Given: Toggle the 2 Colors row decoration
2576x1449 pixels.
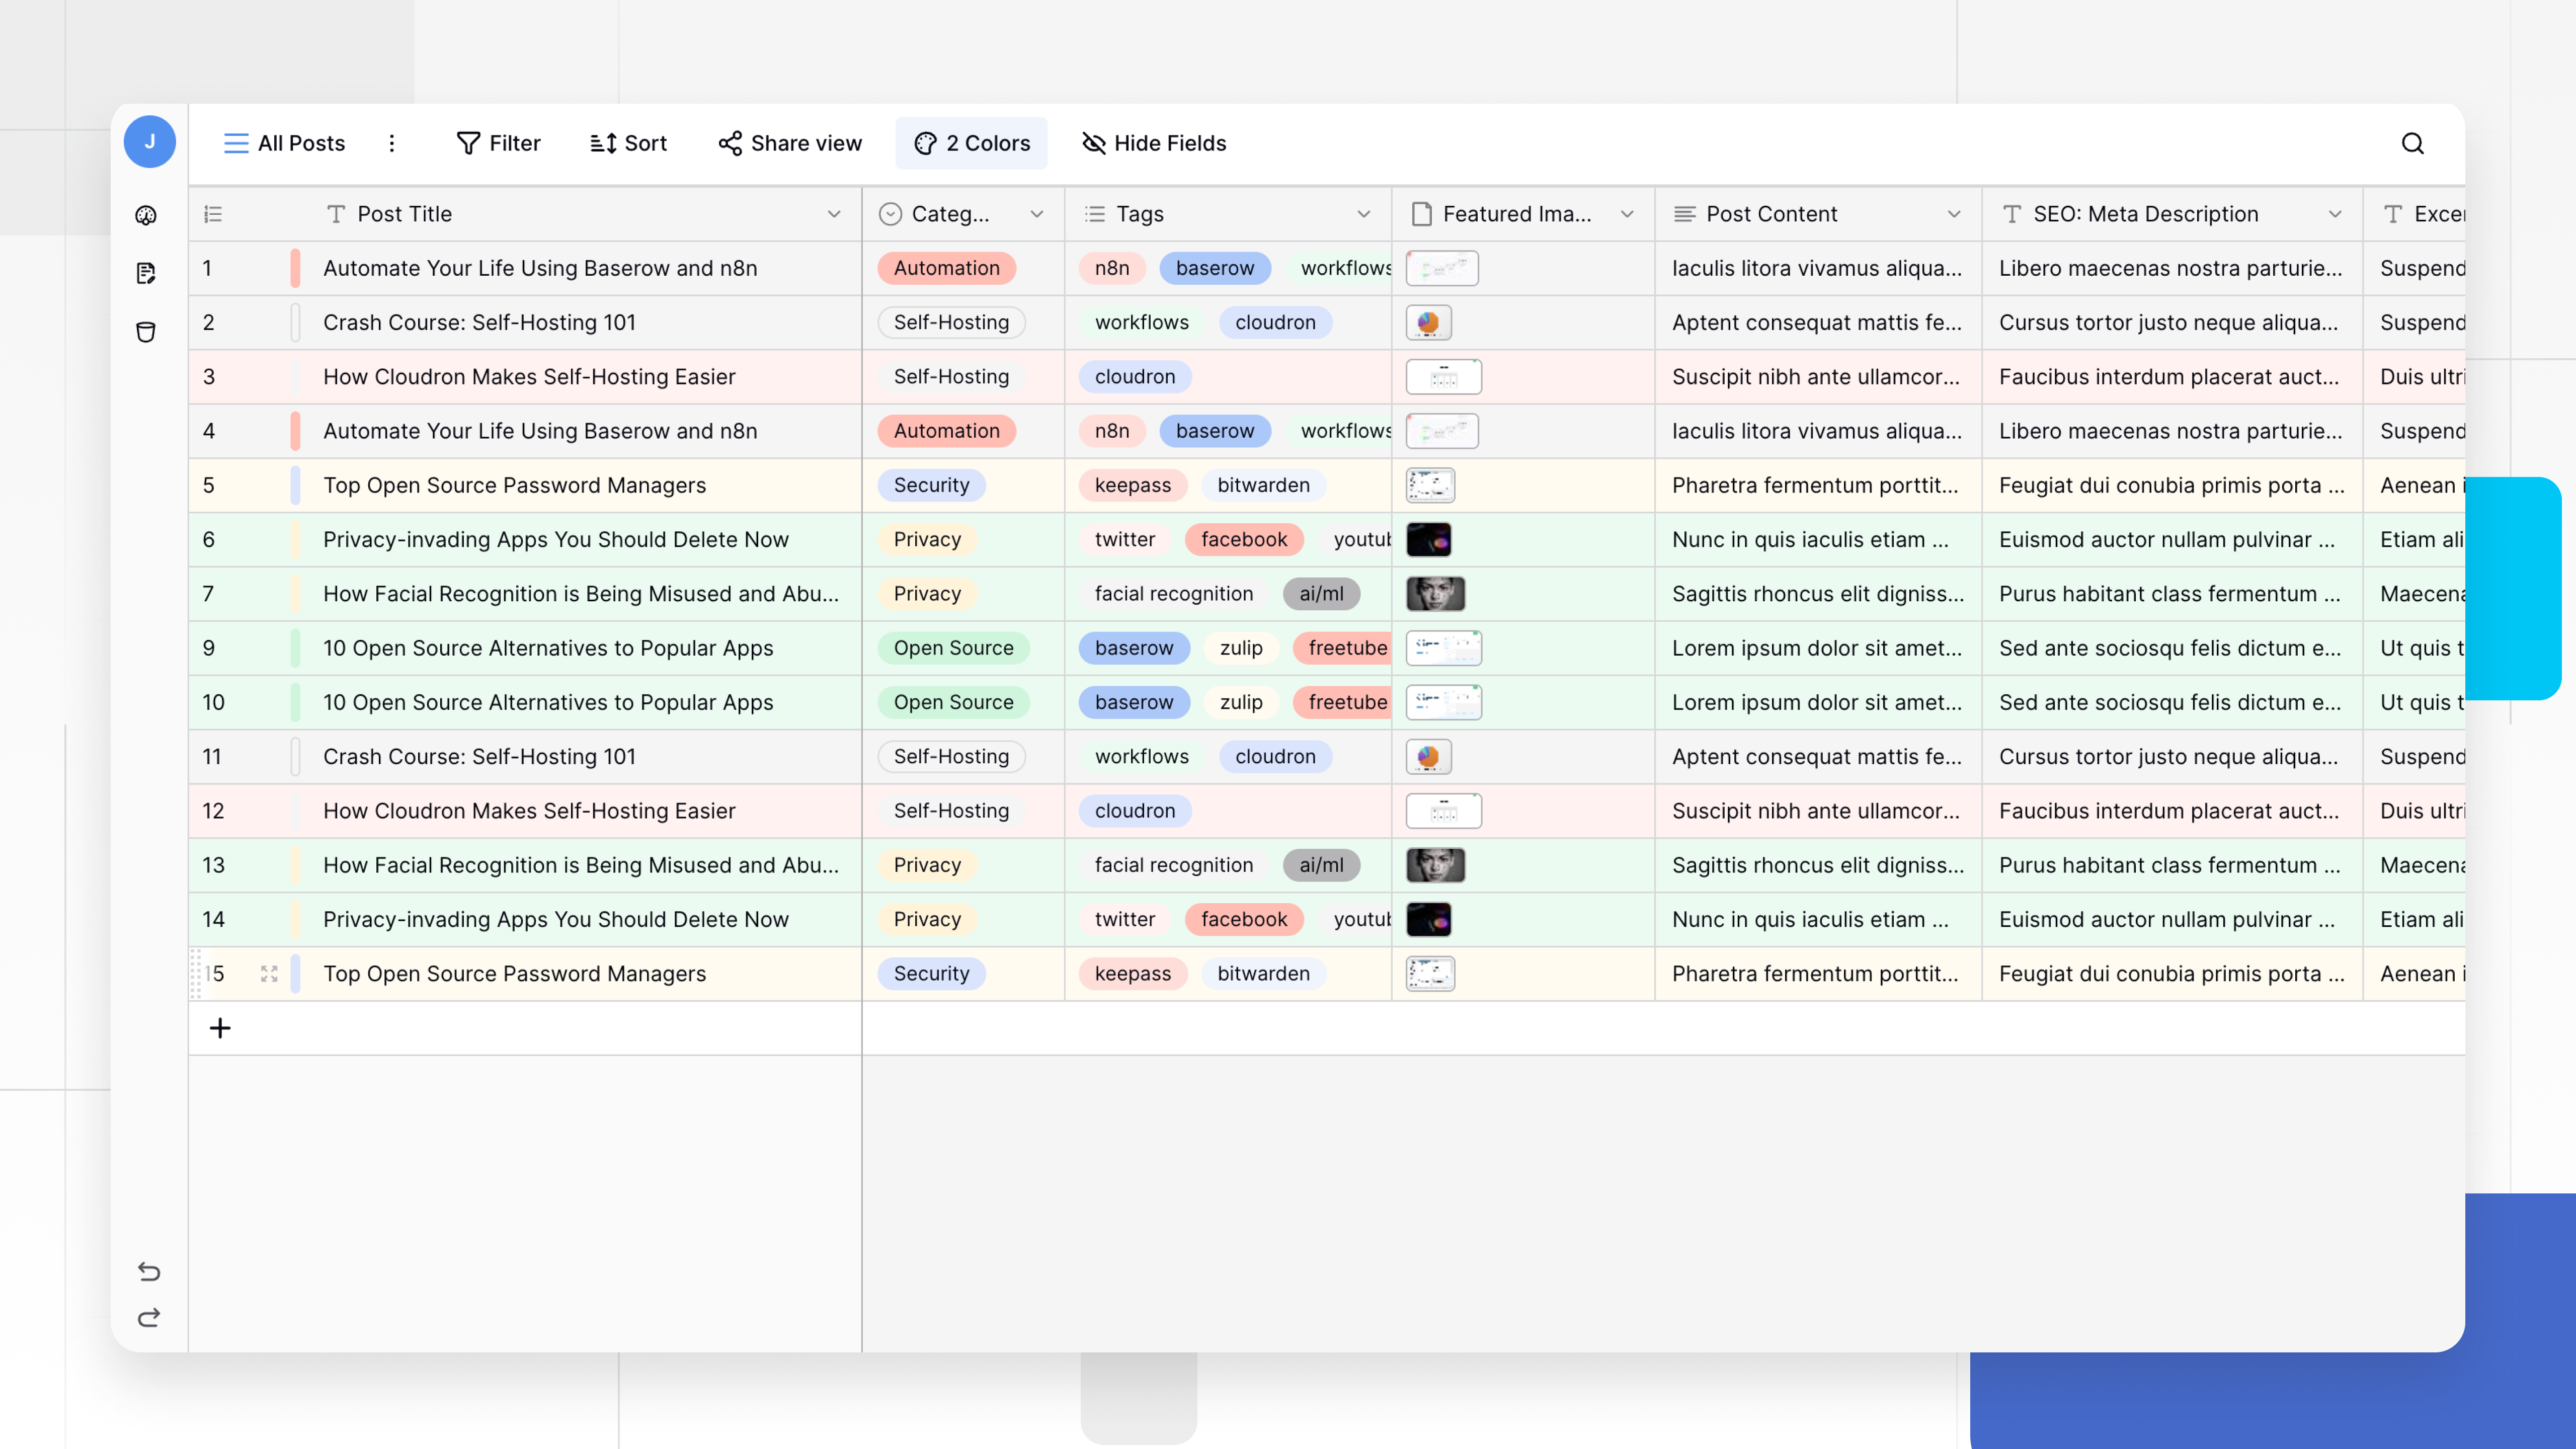Looking at the screenshot, I should (x=971, y=143).
